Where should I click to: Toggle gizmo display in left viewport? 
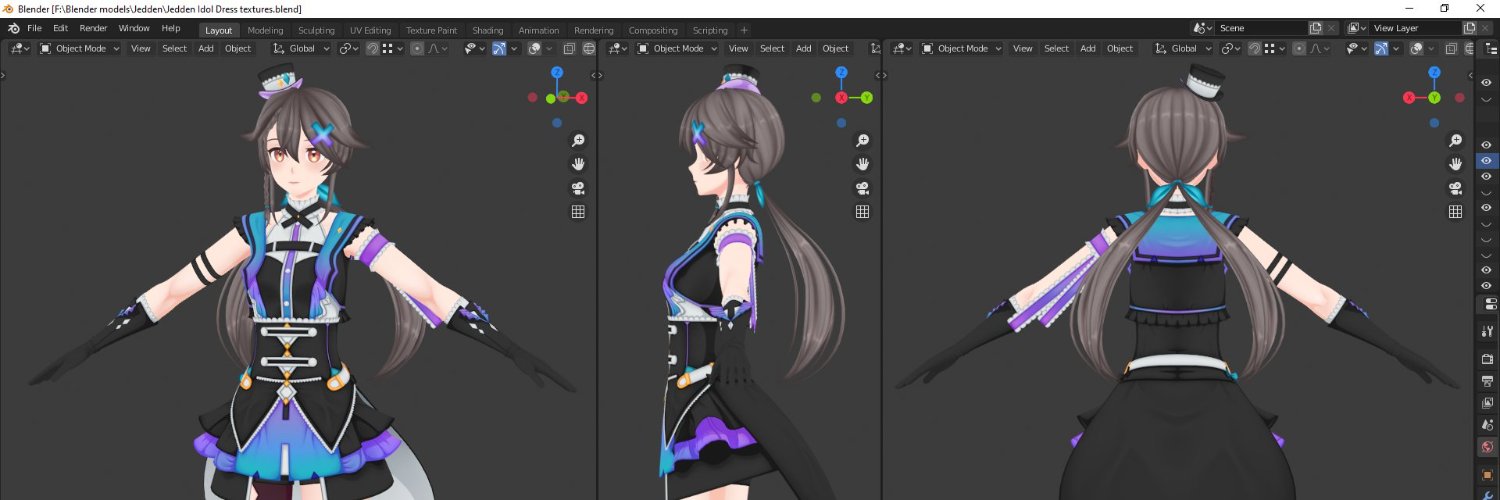tap(499, 48)
